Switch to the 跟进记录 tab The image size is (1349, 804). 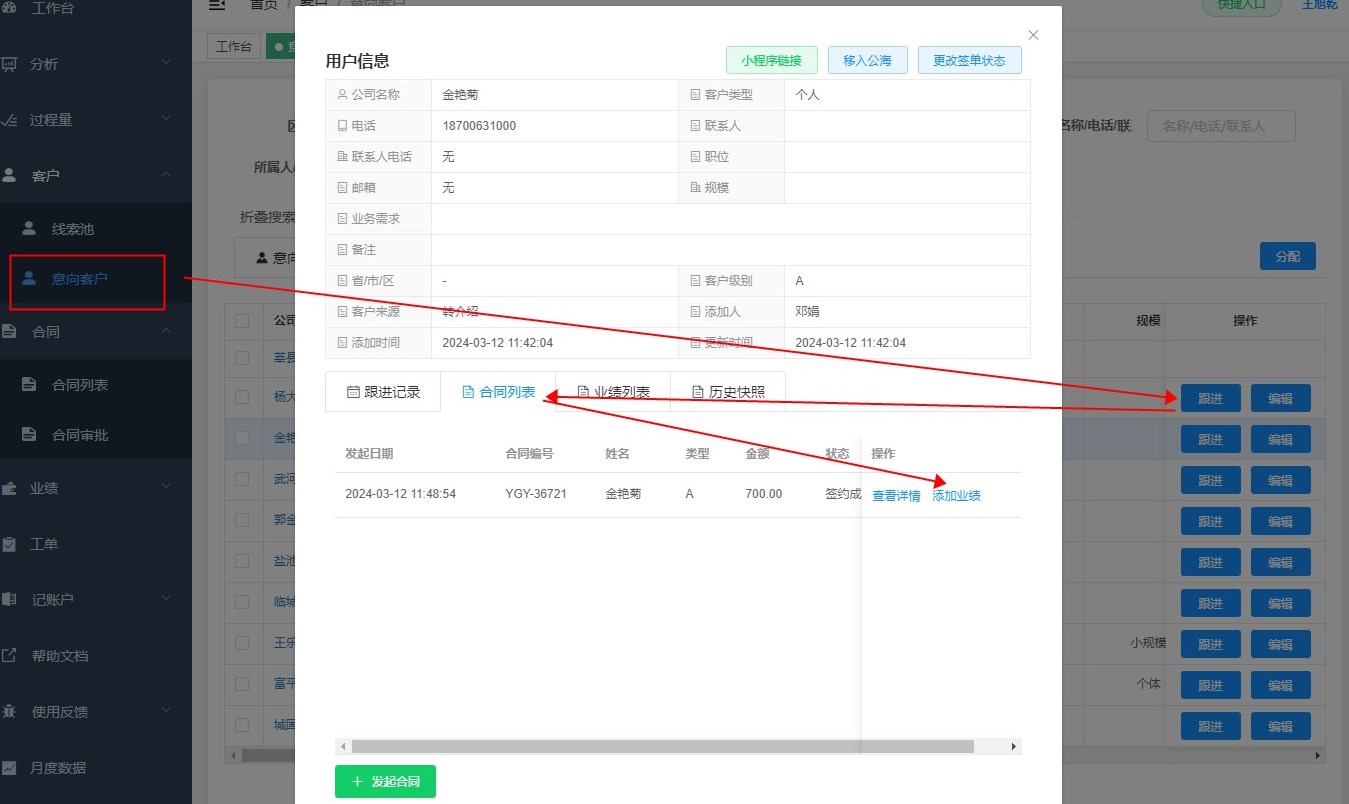click(383, 392)
